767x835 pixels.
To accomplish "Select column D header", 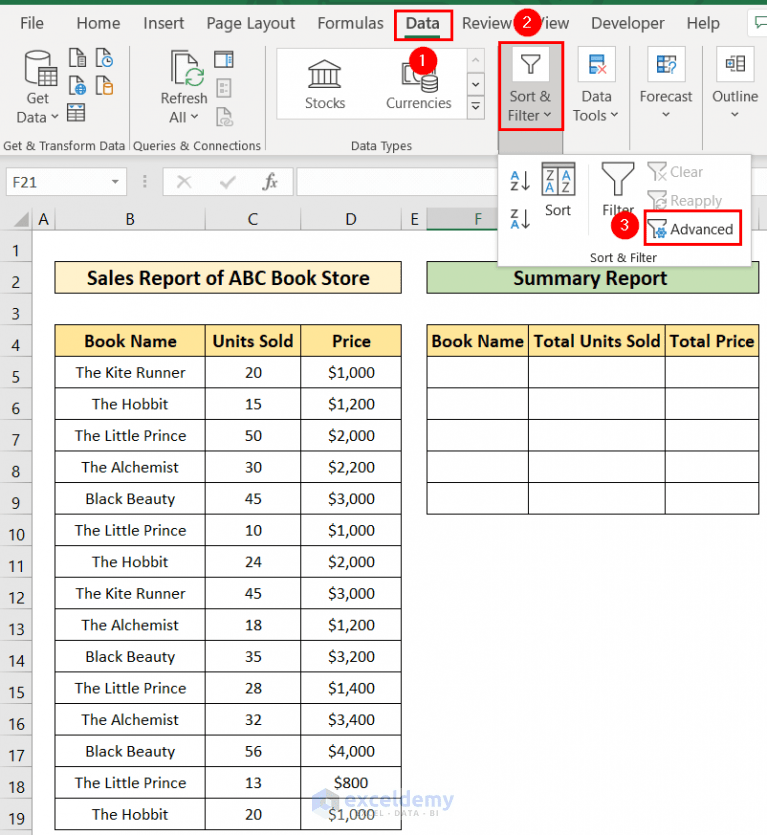I will coord(350,219).
